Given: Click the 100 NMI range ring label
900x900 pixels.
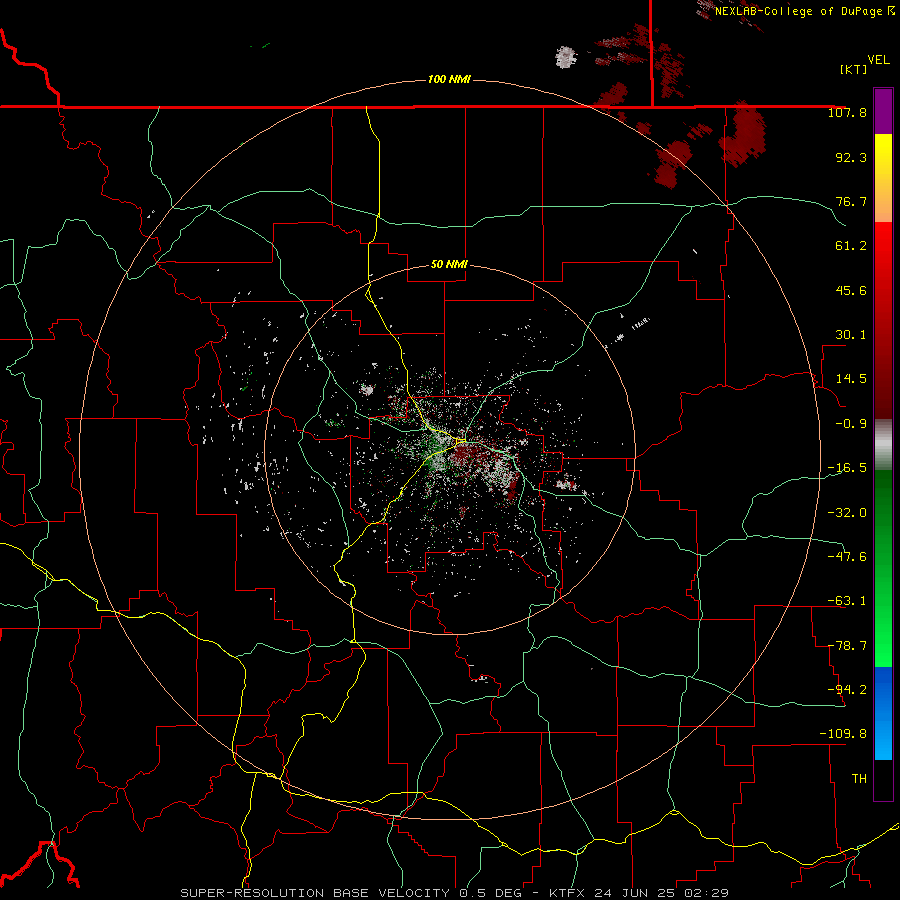Looking at the screenshot, I should click(449, 79).
